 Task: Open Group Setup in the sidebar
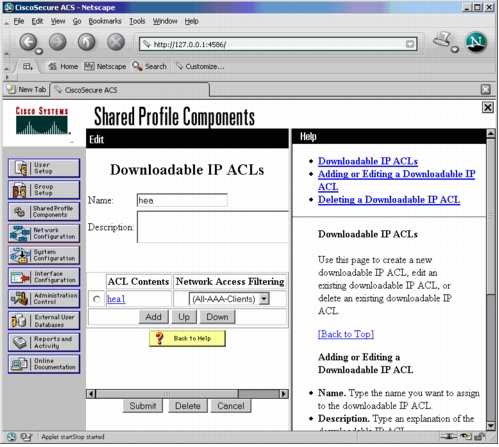(x=44, y=190)
